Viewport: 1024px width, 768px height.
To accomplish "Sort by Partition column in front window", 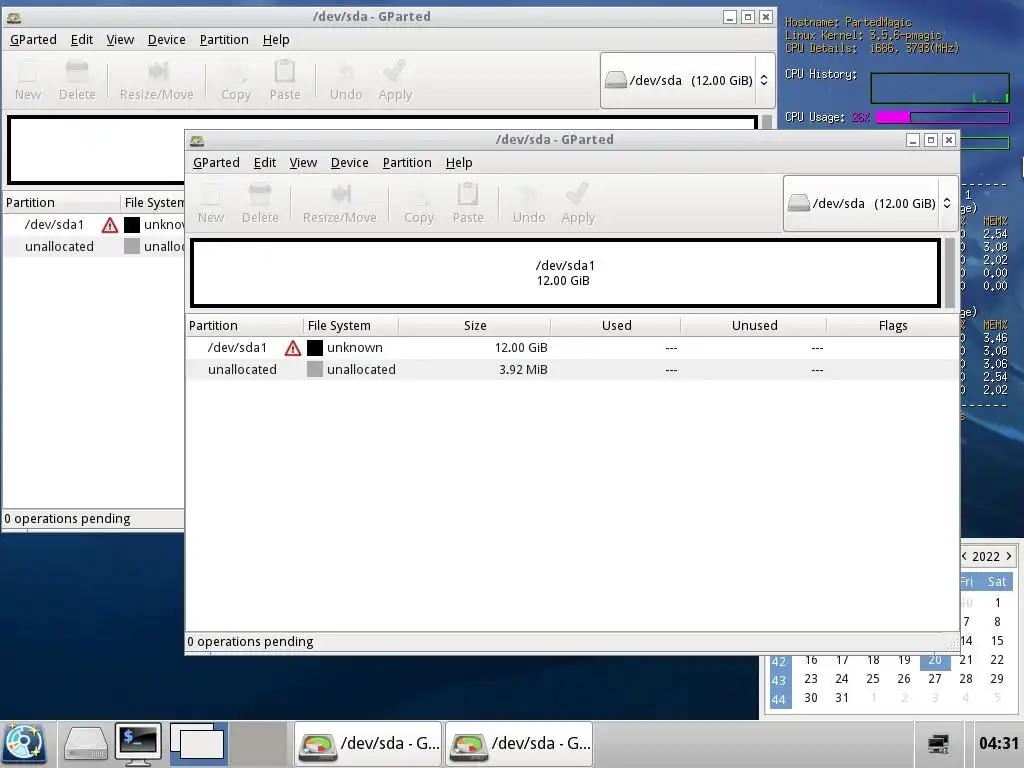I will tap(245, 325).
